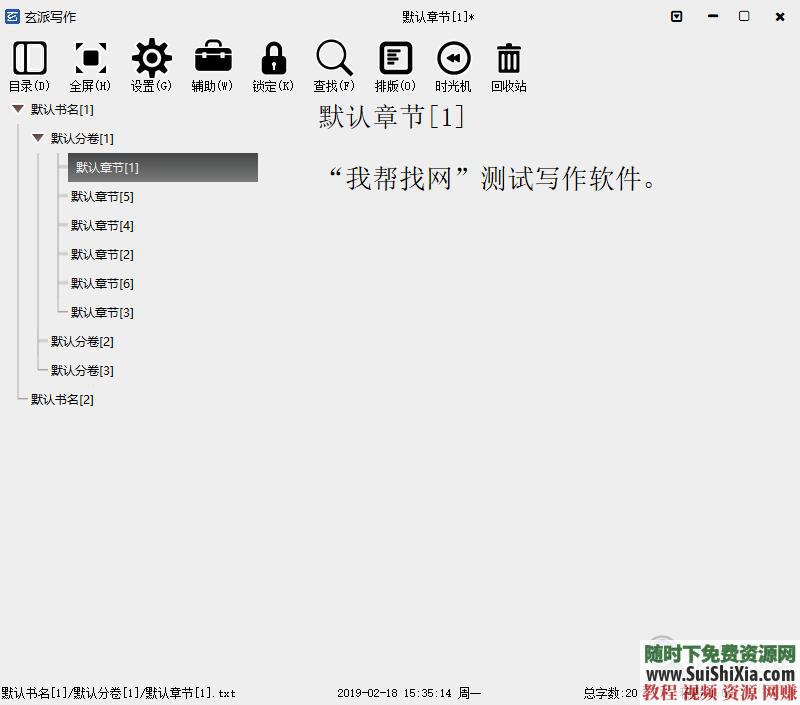Click the boxed arrow icon in titlebar
The image size is (800, 705).
(x=675, y=17)
